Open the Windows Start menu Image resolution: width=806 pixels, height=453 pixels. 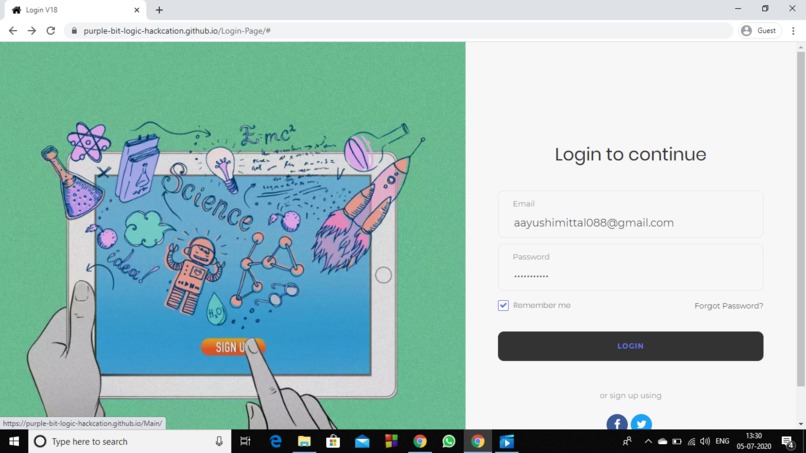point(14,442)
